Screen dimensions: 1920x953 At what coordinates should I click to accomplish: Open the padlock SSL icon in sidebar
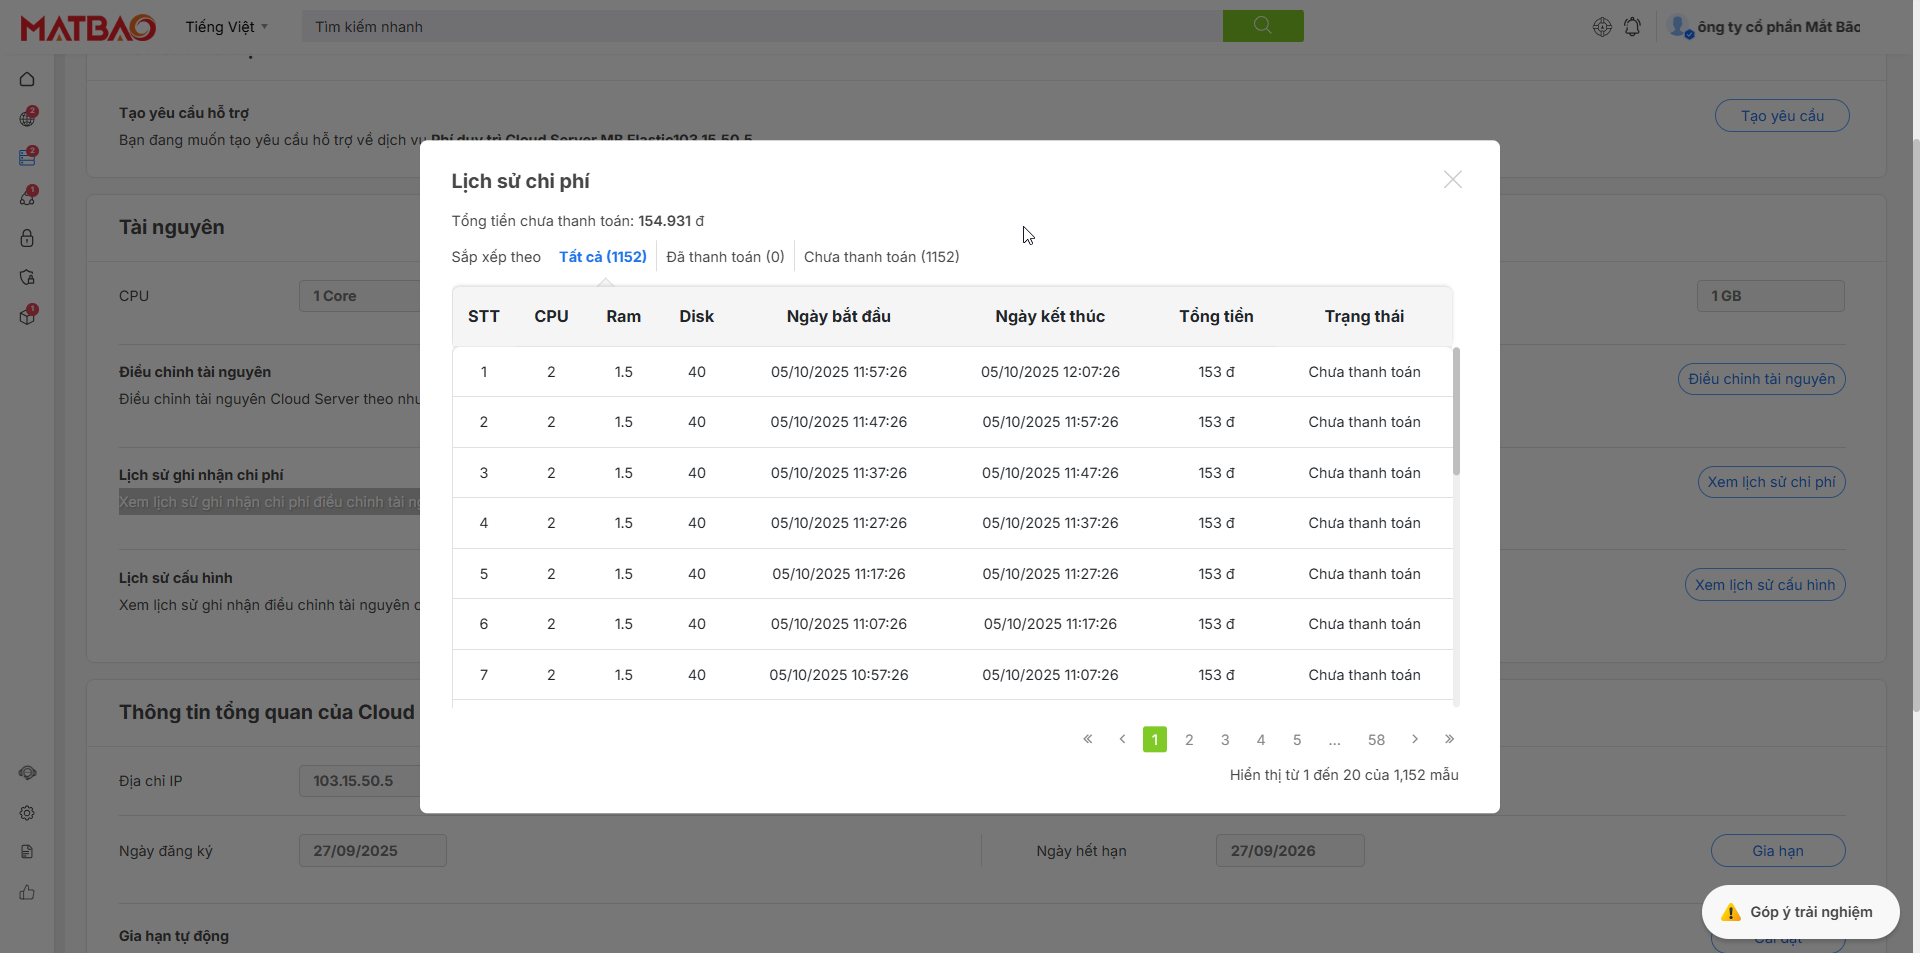(x=27, y=238)
